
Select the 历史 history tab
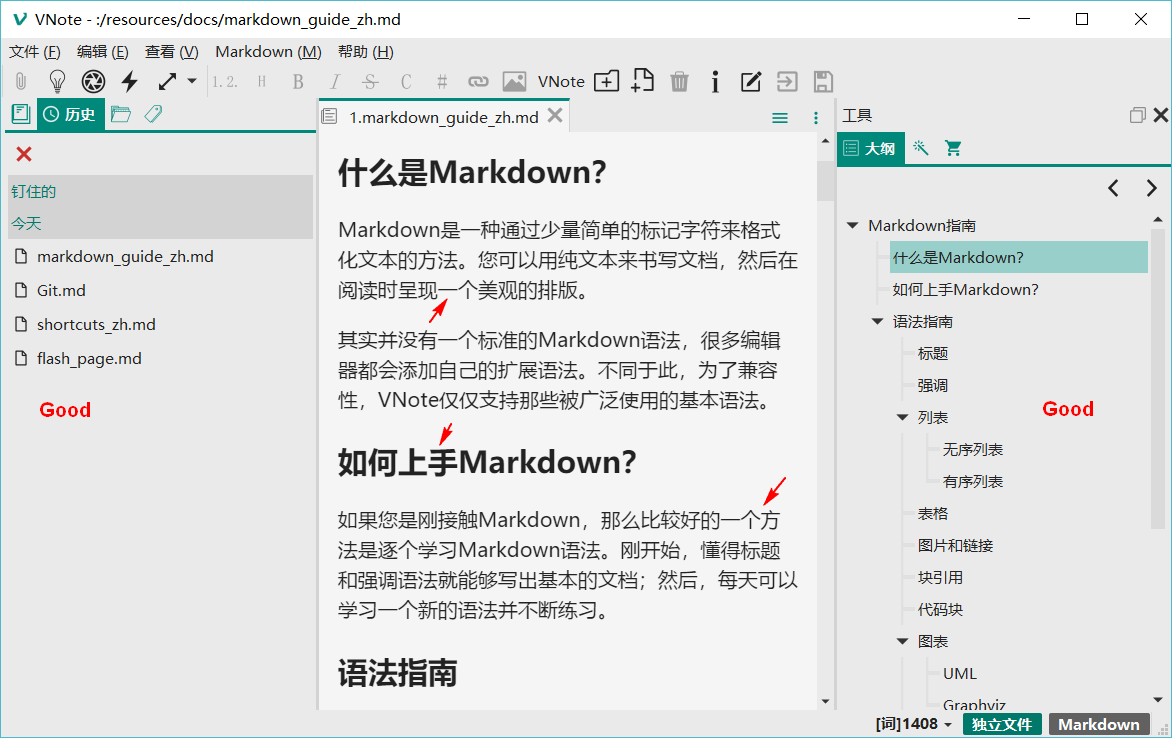(70, 114)
